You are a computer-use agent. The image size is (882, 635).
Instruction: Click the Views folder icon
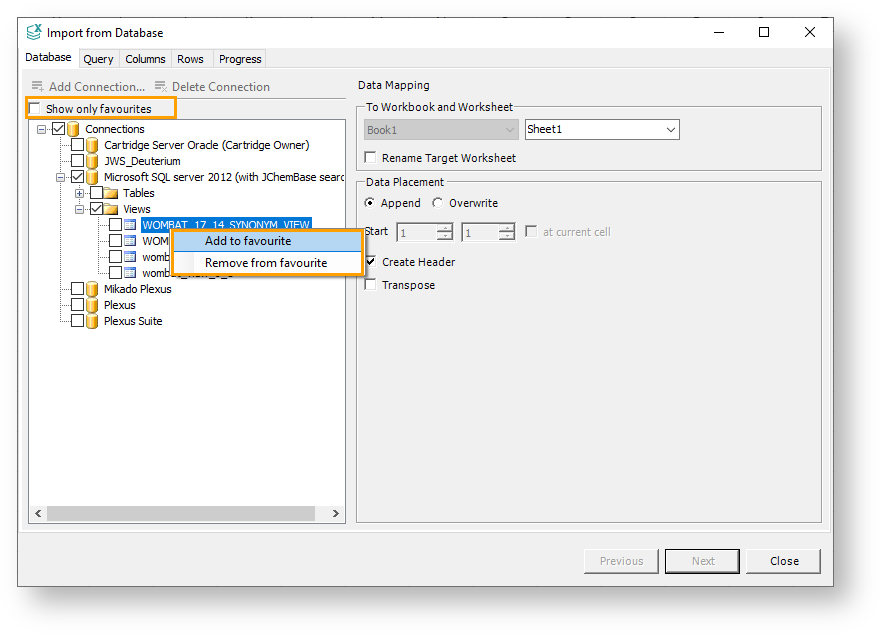tap(111, 209)
